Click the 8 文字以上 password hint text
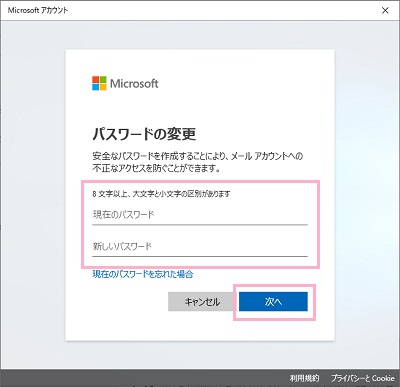Viewport: 400px width, 387px height. click(161, 194)
